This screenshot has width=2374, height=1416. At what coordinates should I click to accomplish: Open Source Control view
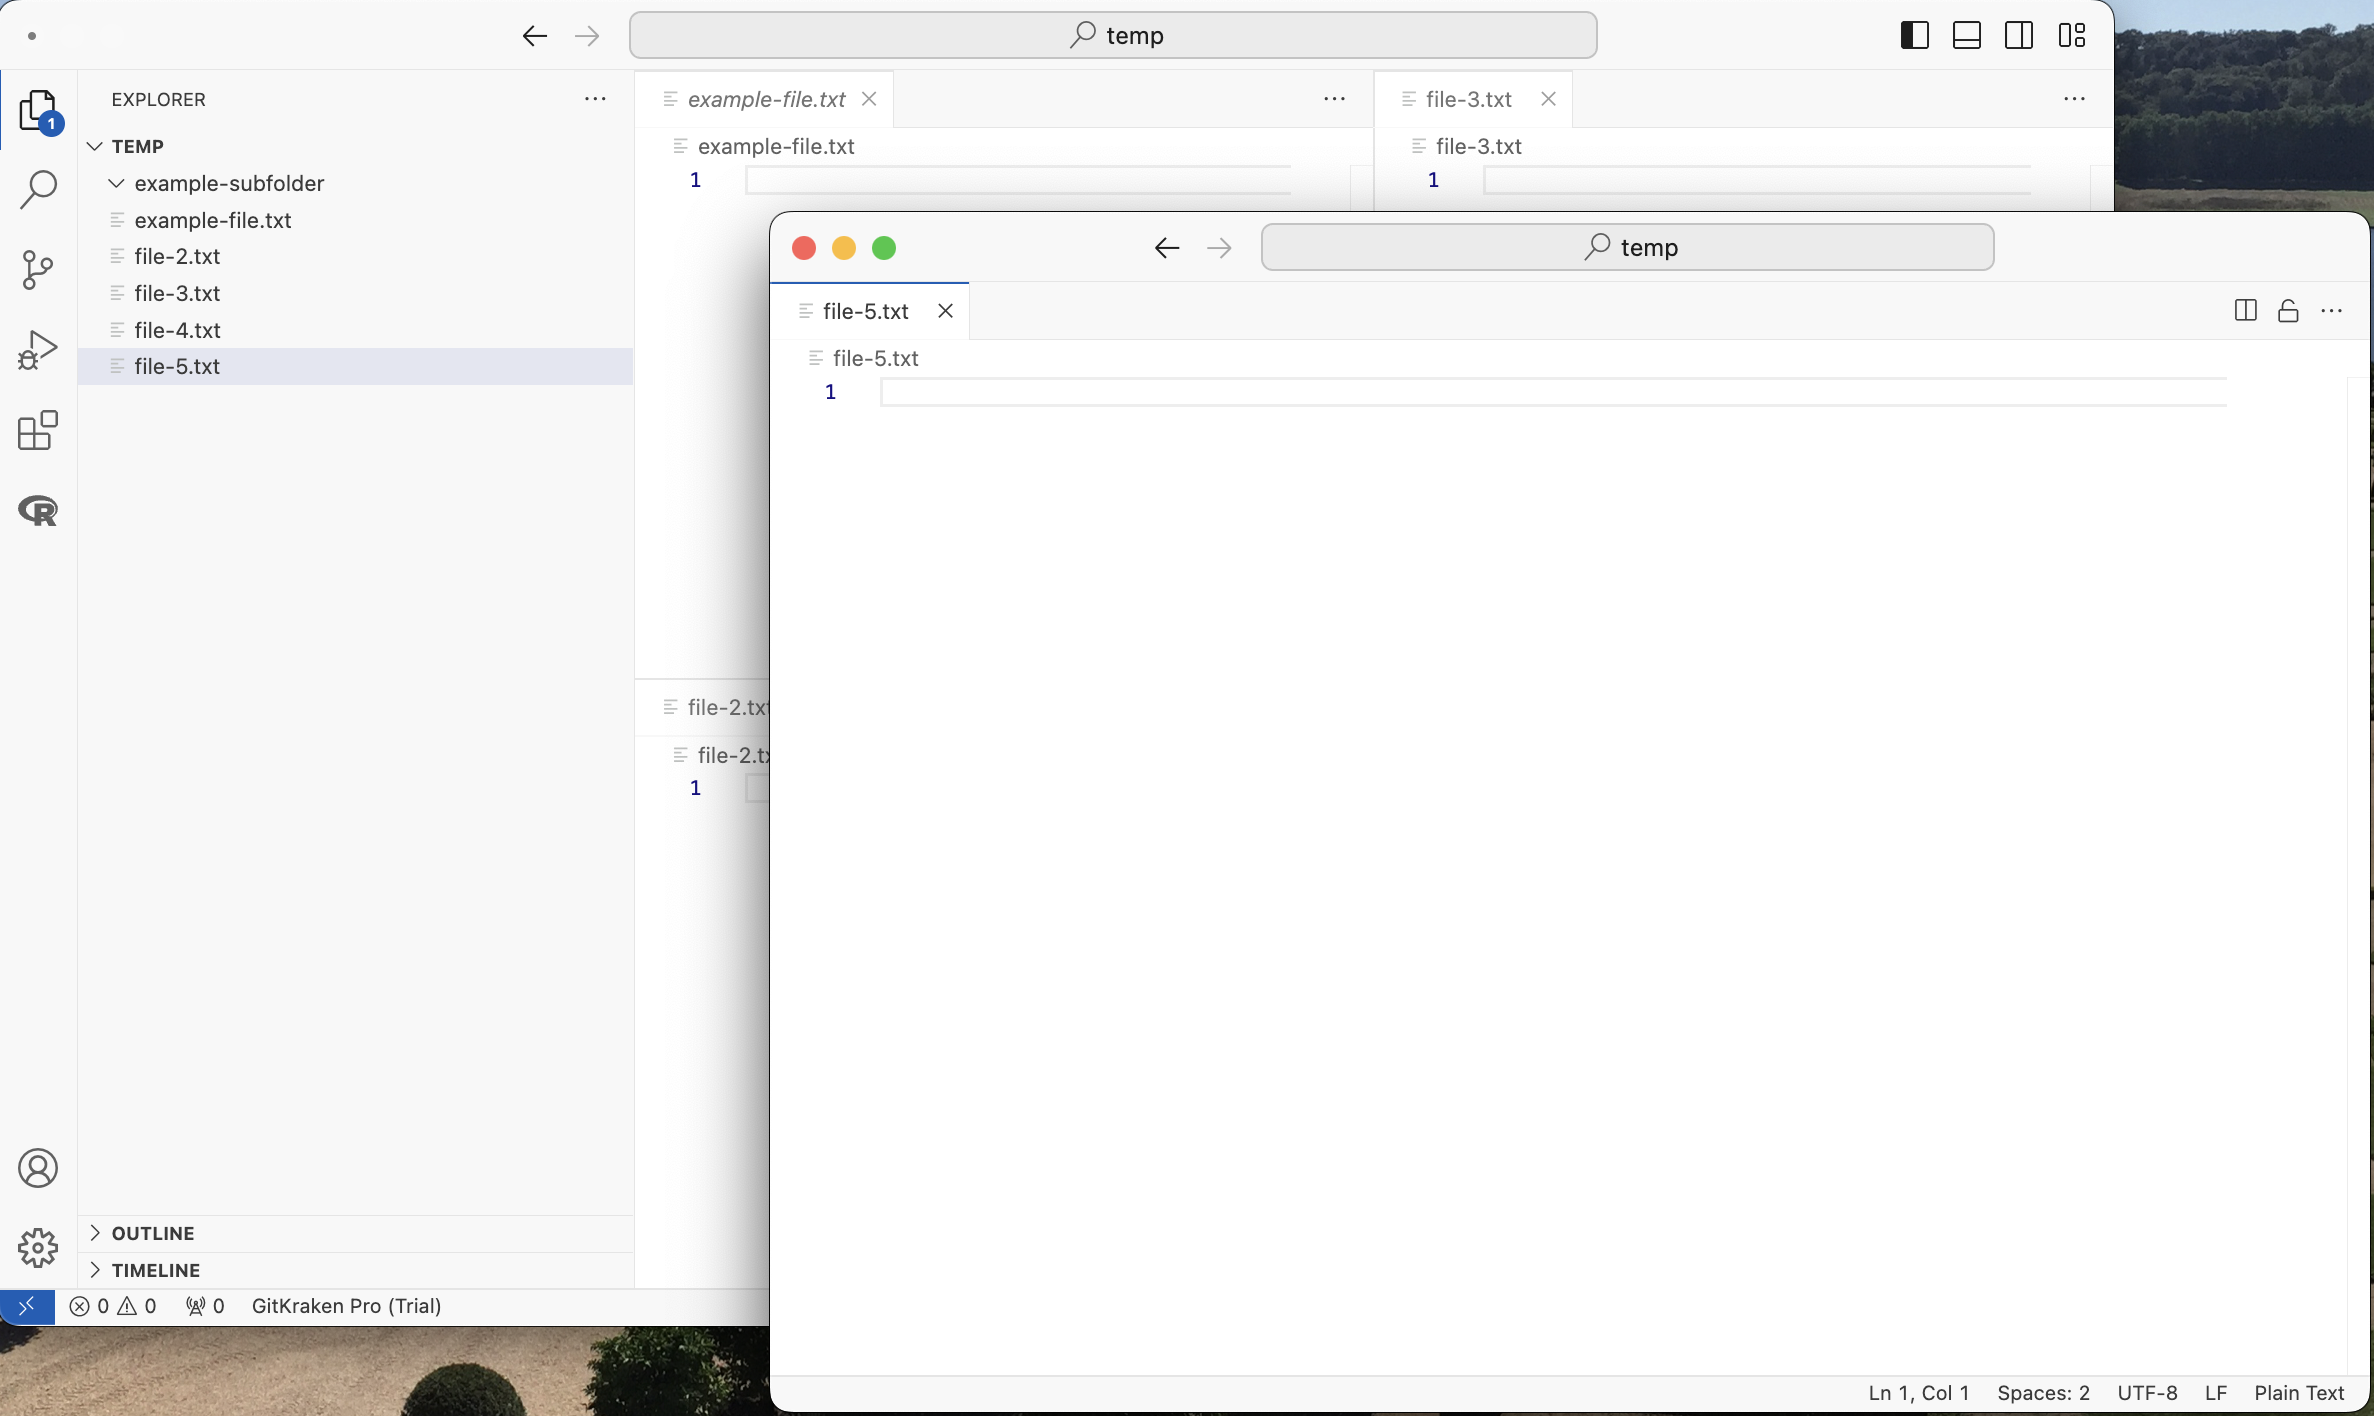click(x=38, y=270)
